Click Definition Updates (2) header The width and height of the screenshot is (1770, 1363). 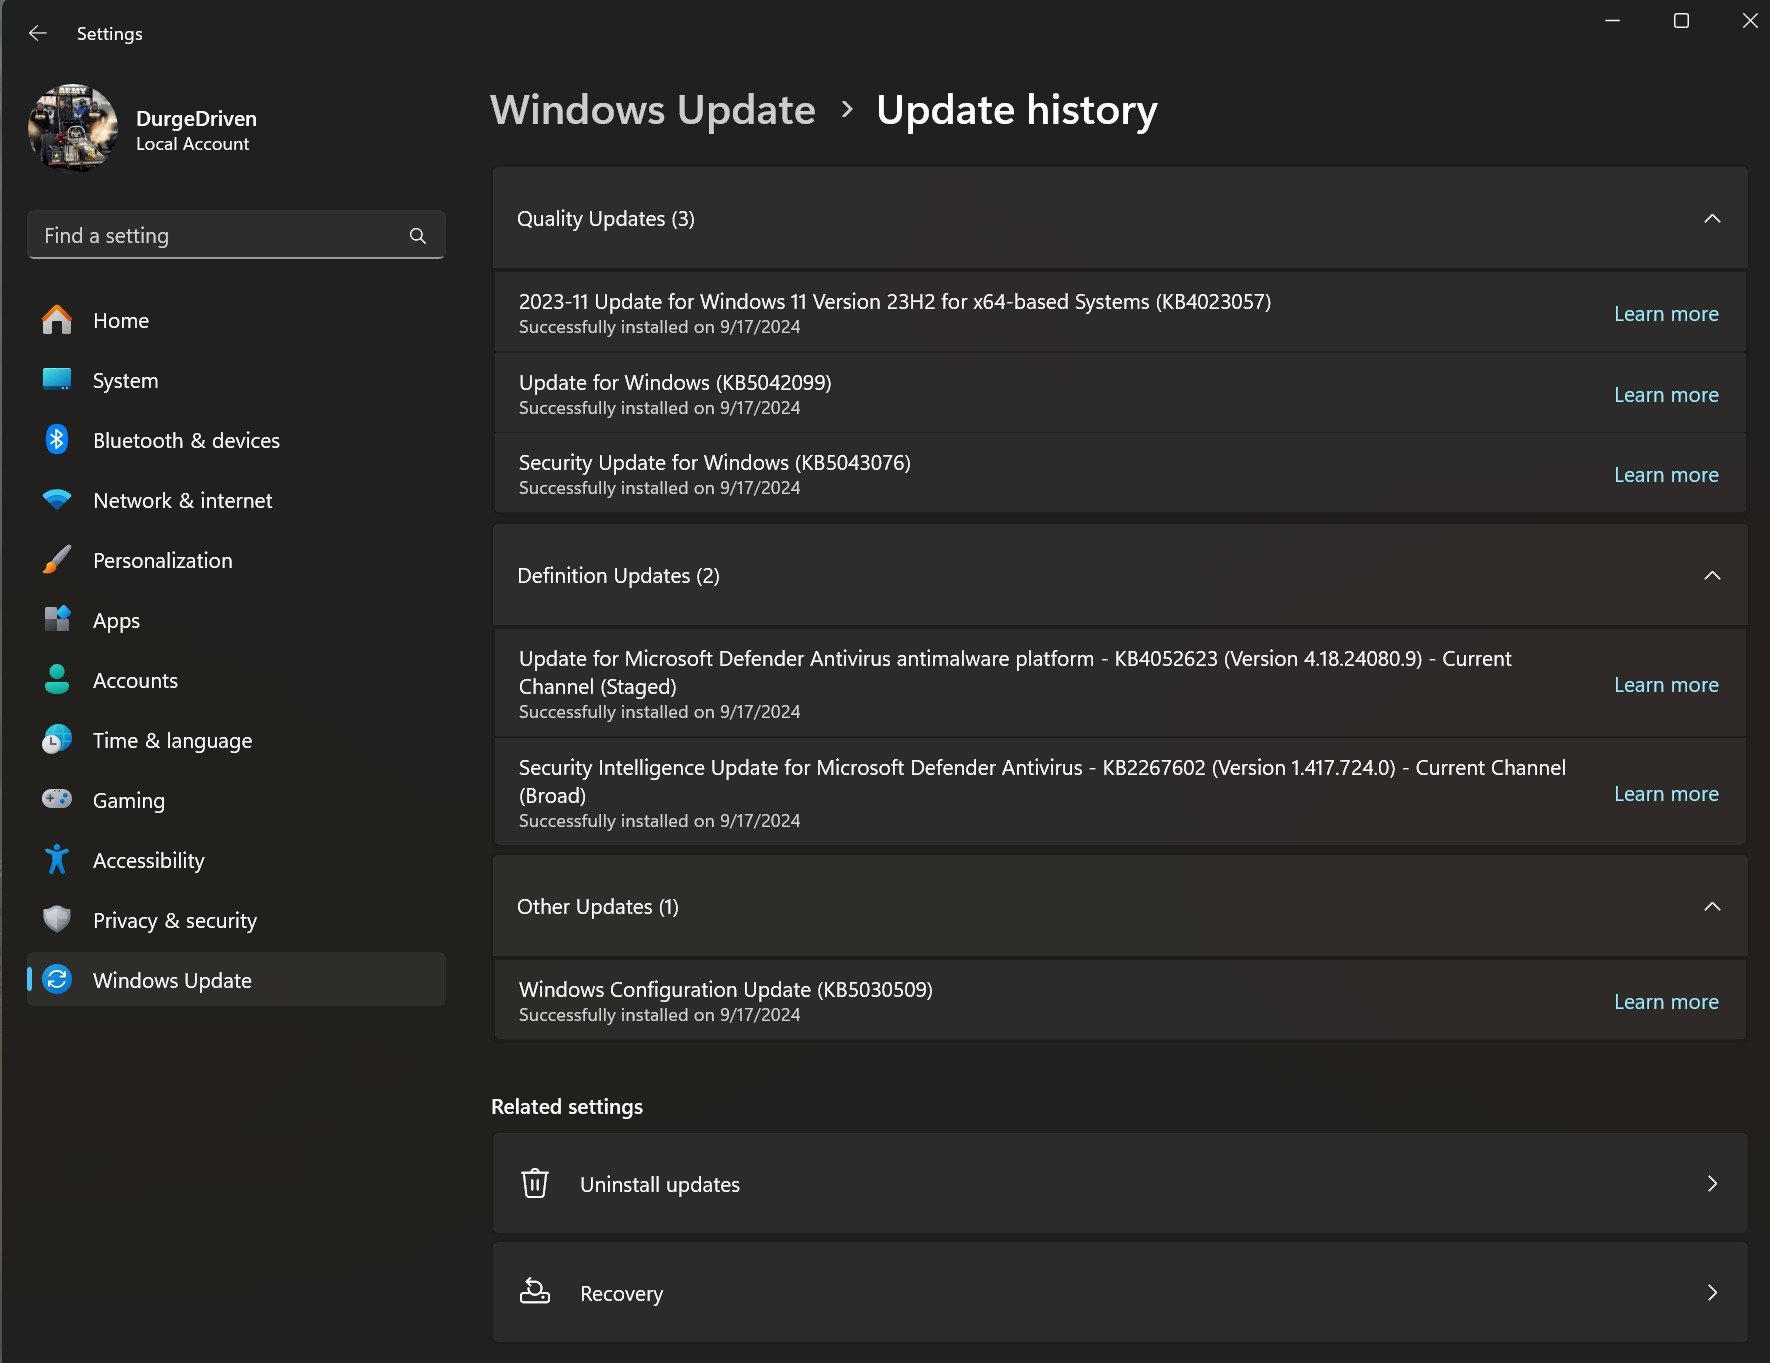pyautogui.click(x=1120, y=575)
